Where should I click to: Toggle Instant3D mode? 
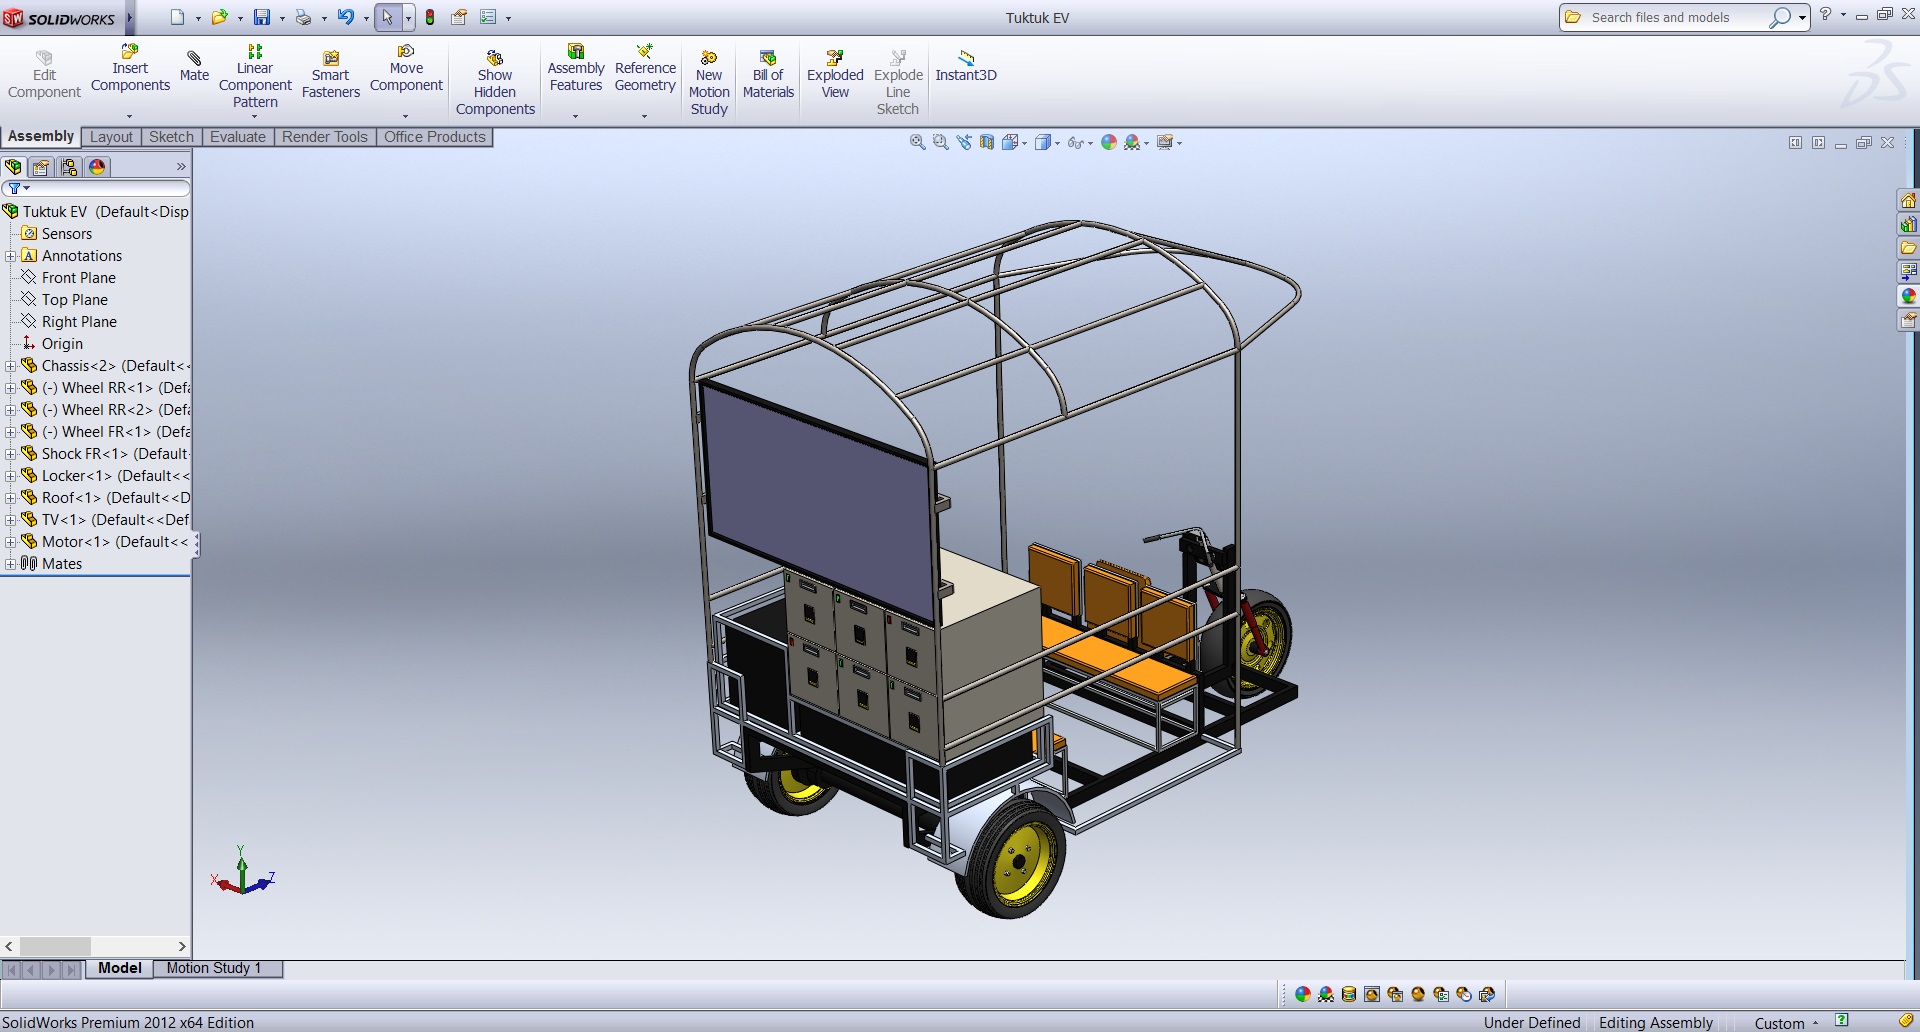point(966,66)
